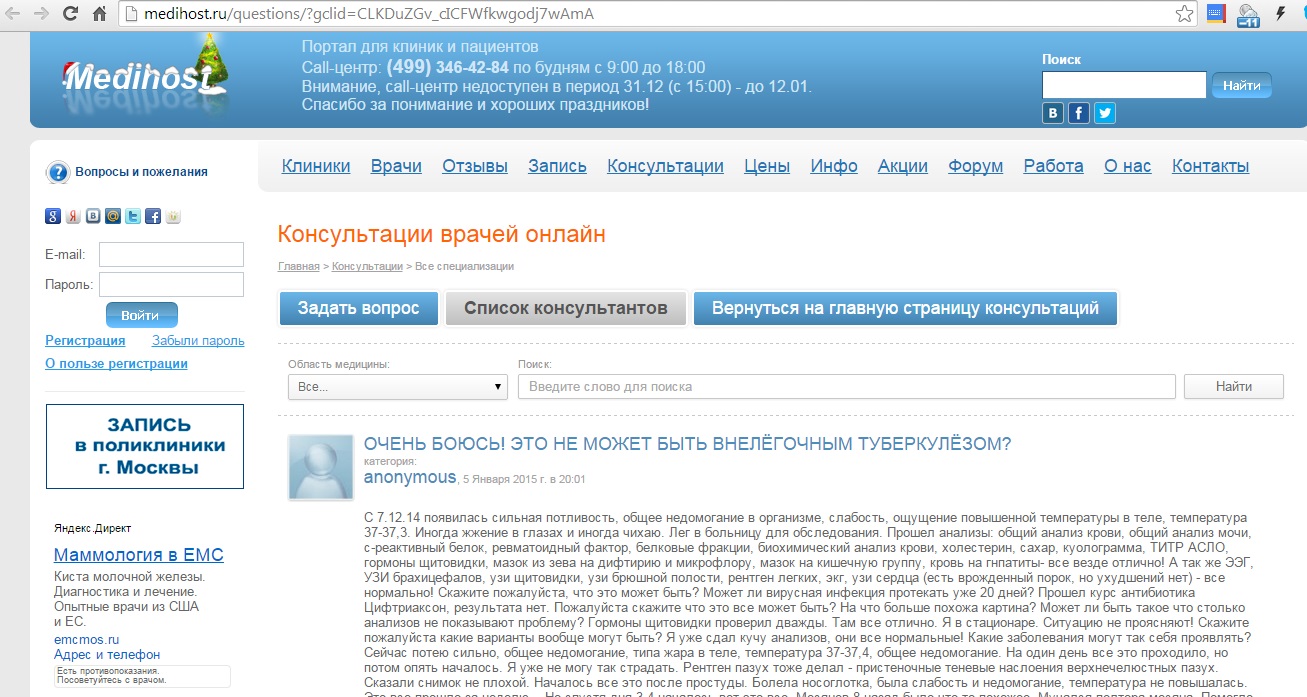Click the Вопросы и пожелания link
Screen dimensions: 1307x697
click(x=142, y=172)
